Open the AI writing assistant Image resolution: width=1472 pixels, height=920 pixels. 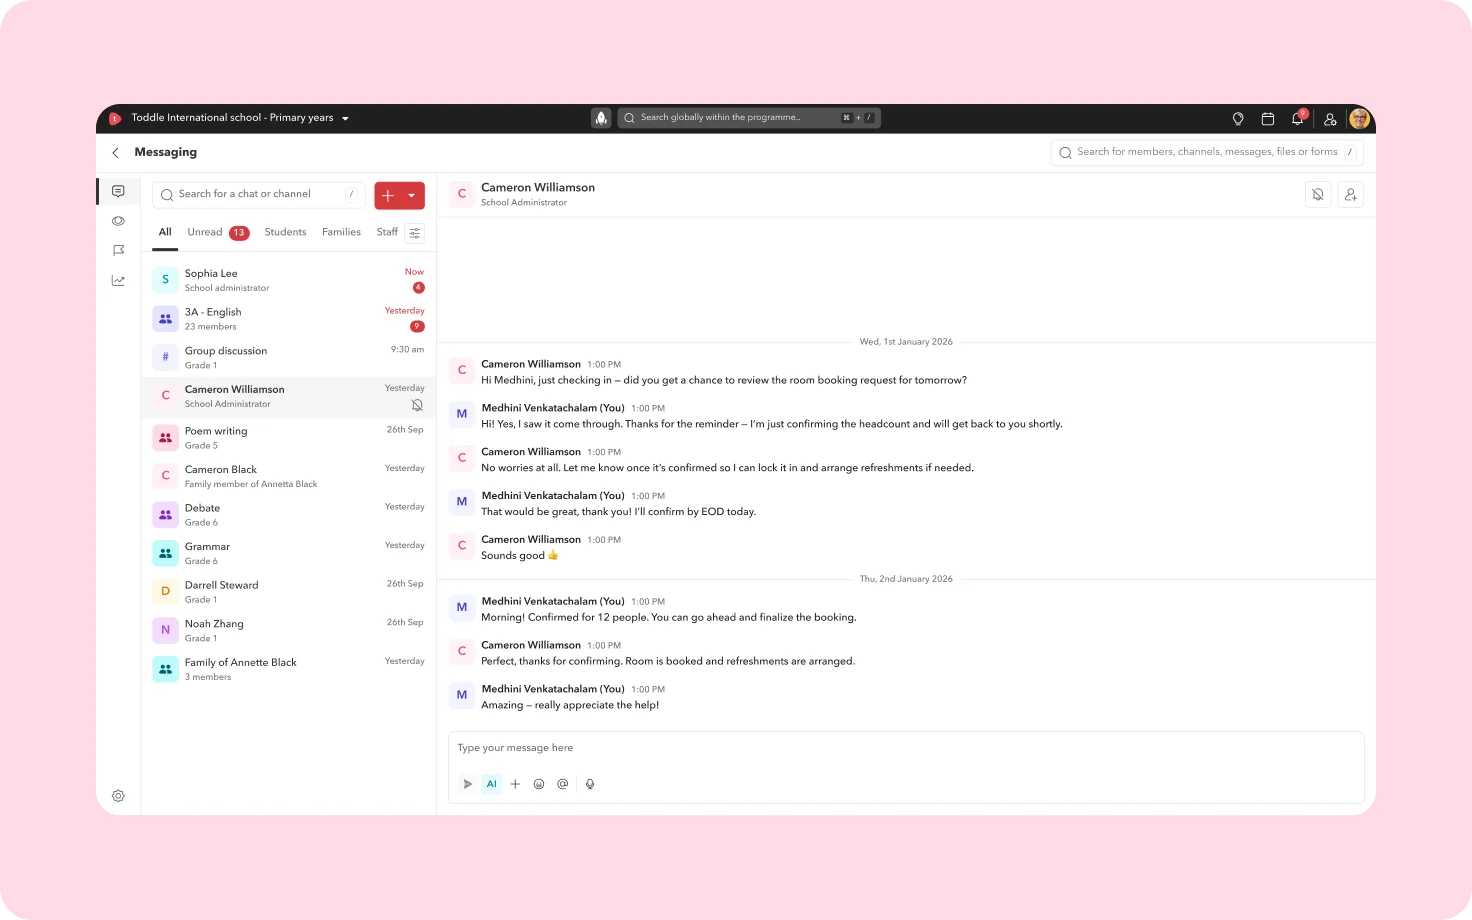coord(491,784)
